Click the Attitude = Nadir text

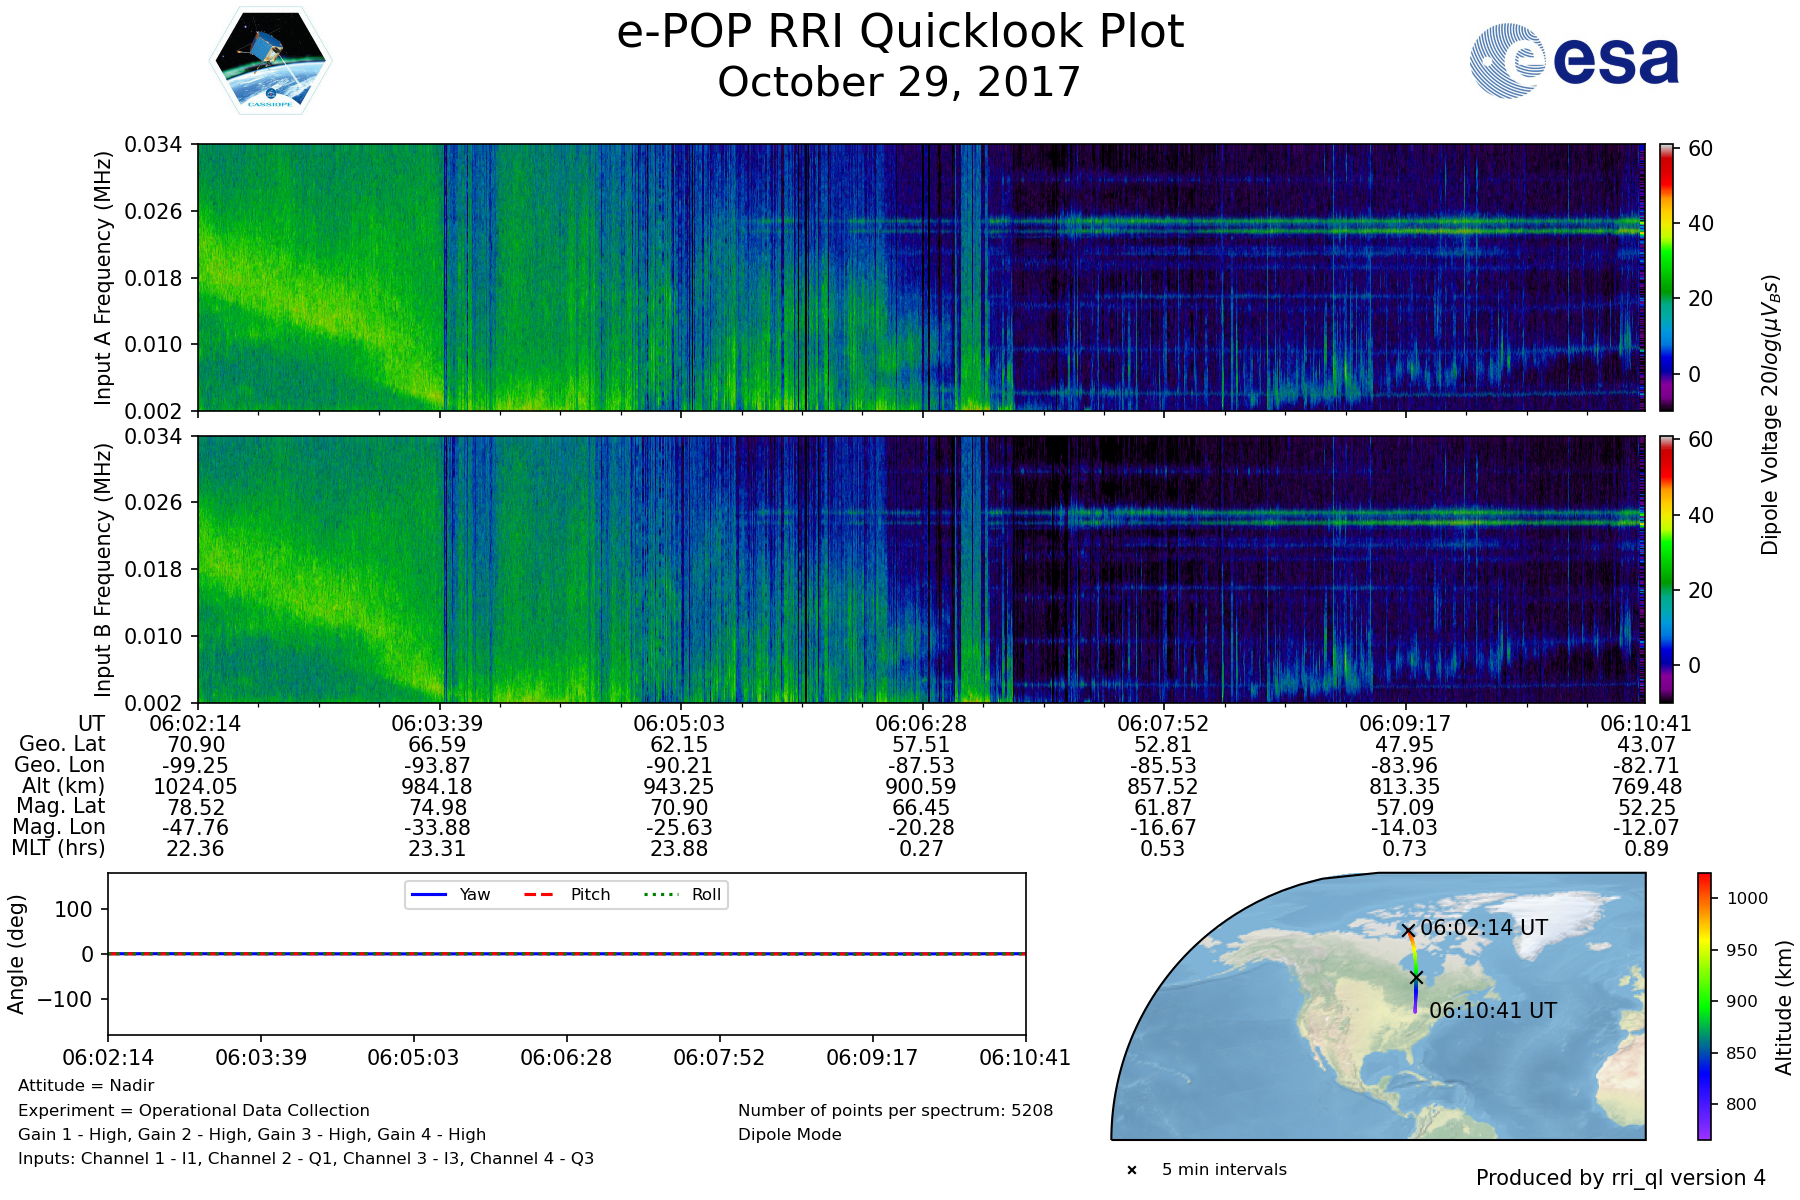(x=86, y=1086)
